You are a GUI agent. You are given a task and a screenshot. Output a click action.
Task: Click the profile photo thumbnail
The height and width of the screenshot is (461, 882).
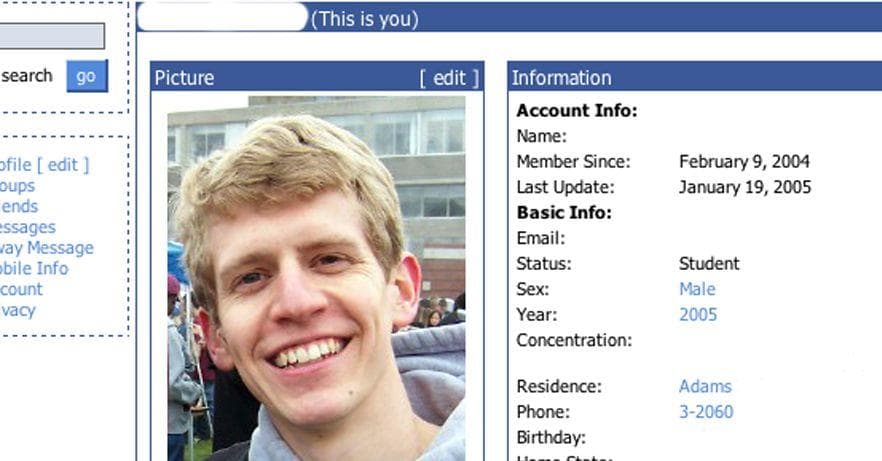coord(316,278)
